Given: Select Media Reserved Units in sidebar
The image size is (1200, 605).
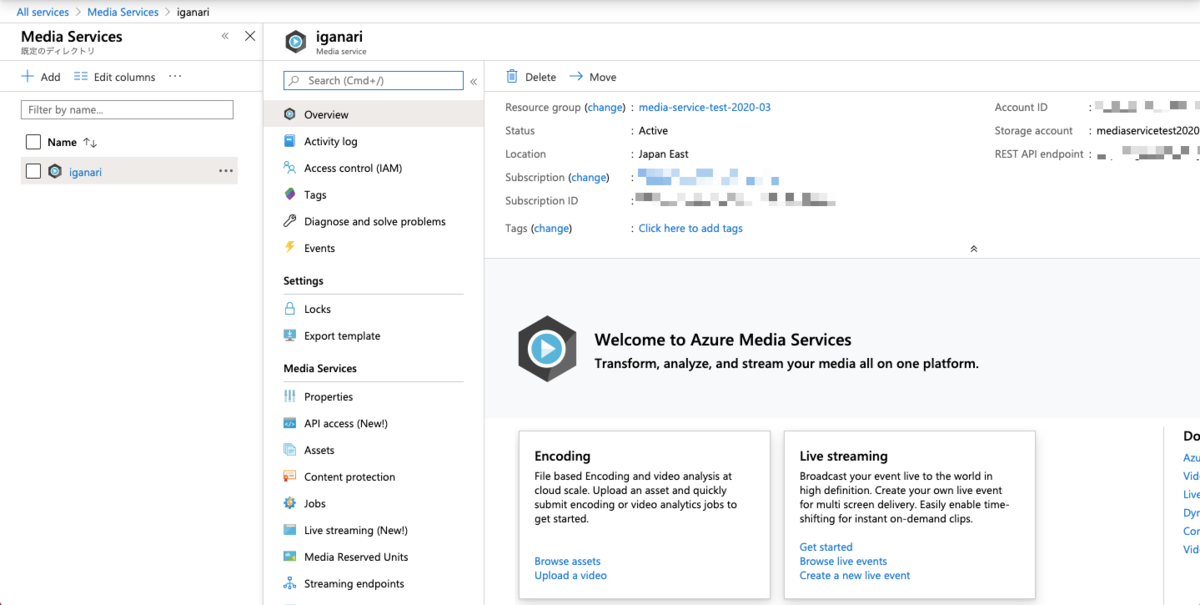Looking at the screenshot, I should 356,557.
